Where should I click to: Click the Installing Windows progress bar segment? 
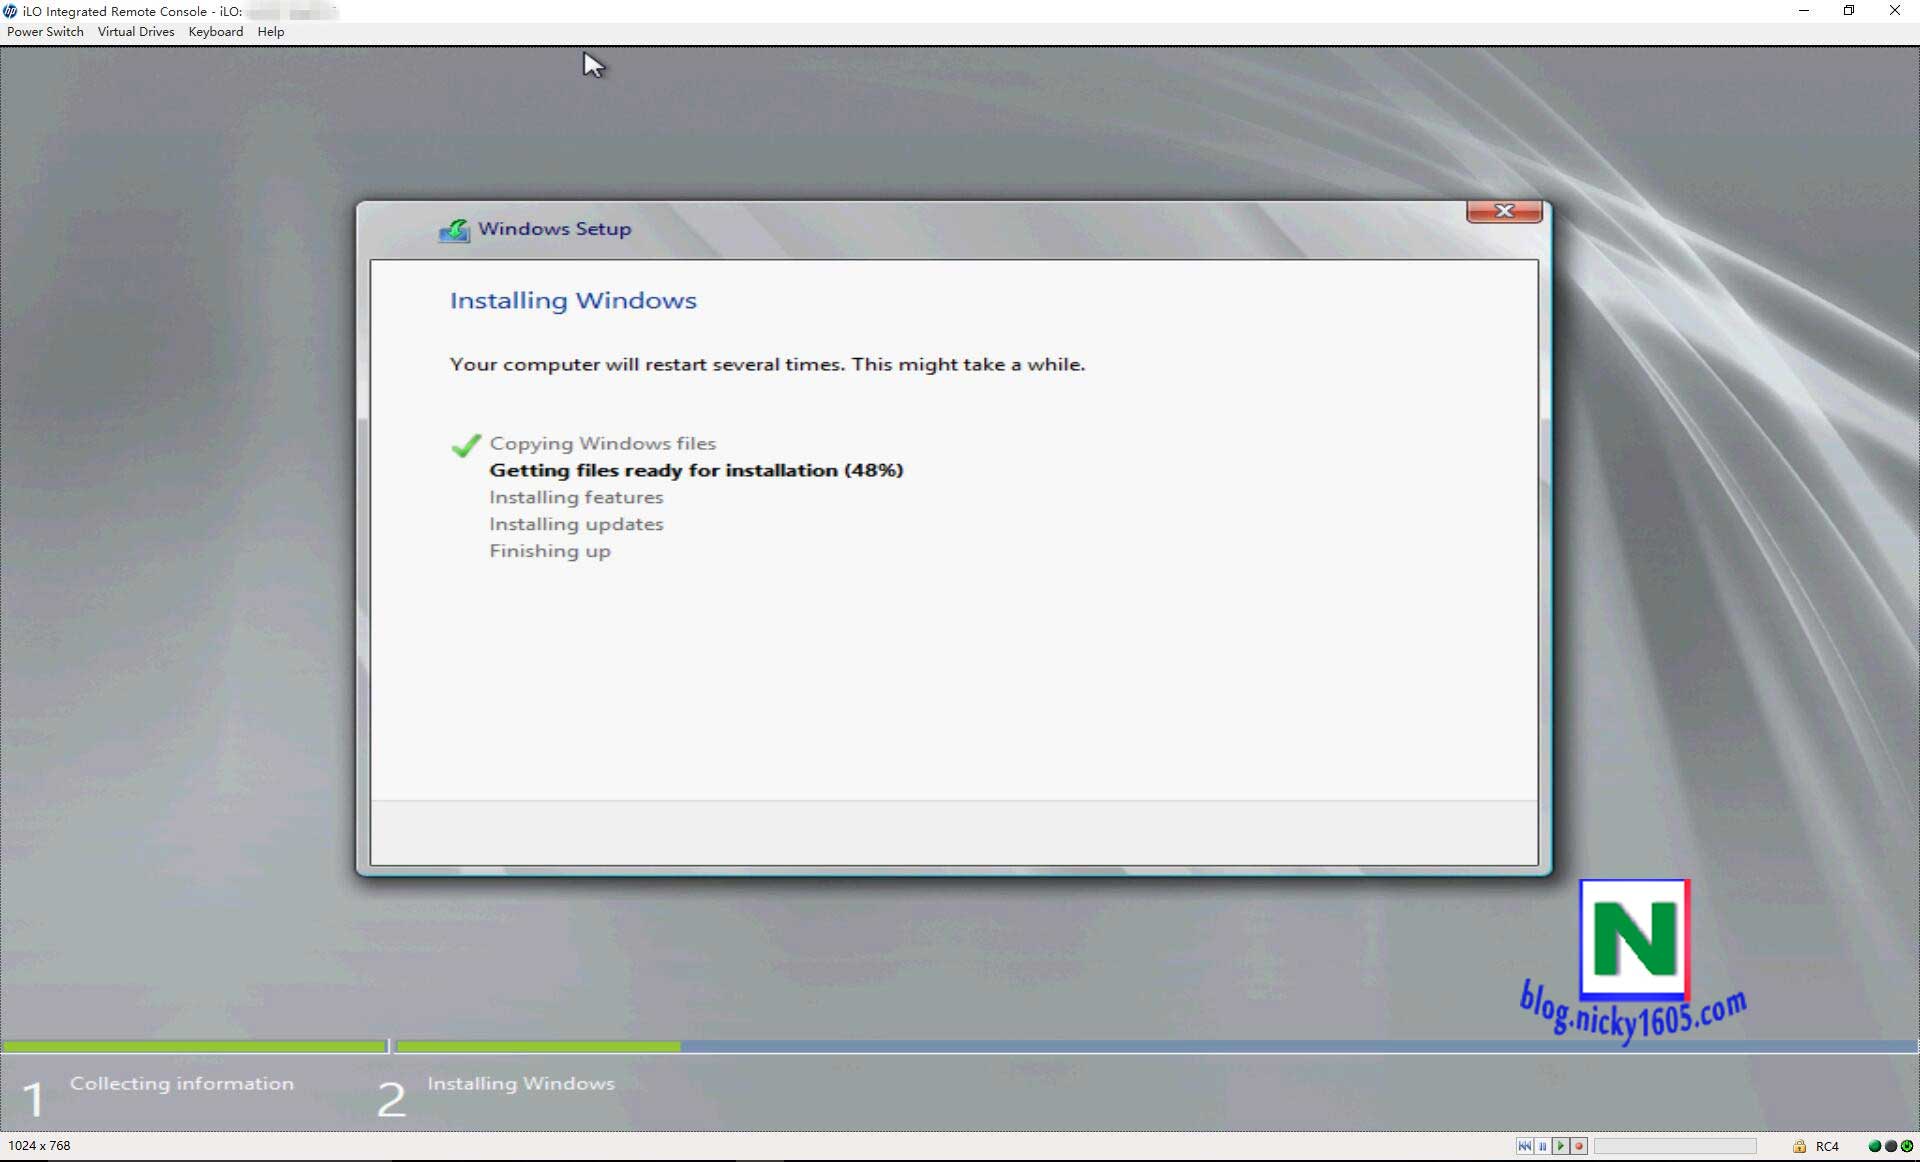click(538, 1046)
